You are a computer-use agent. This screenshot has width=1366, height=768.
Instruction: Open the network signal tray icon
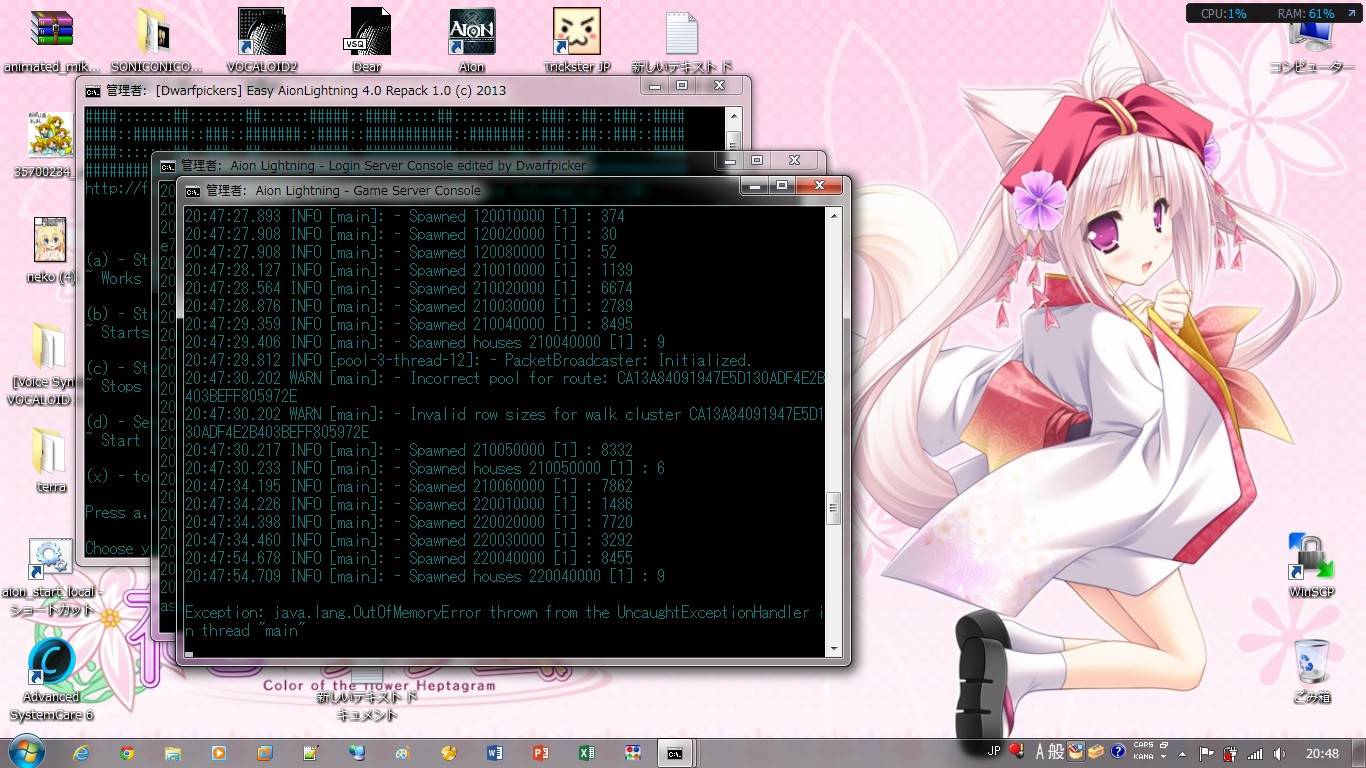[x=1255, y=754]
